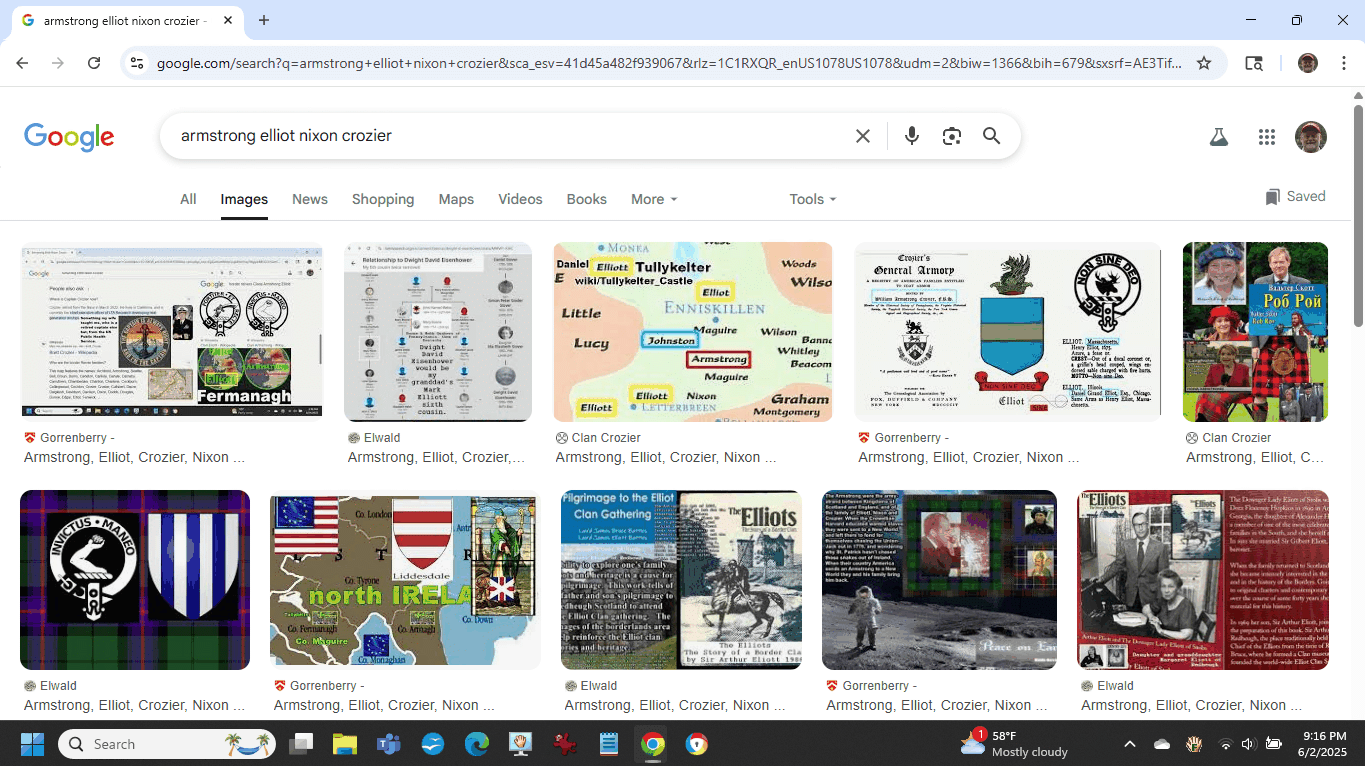Open the tab search icon in Chrome toolbar

point(1254,63)
